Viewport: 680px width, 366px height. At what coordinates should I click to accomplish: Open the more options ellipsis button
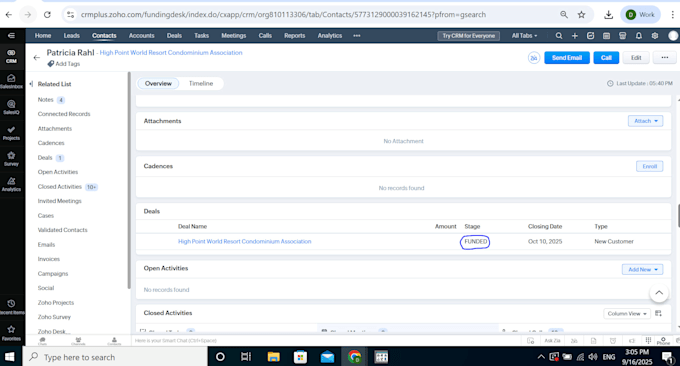pyautogui.click(x=664, y=58)
